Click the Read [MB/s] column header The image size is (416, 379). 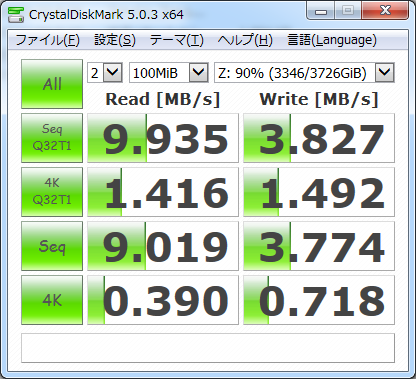pos(163,99)
